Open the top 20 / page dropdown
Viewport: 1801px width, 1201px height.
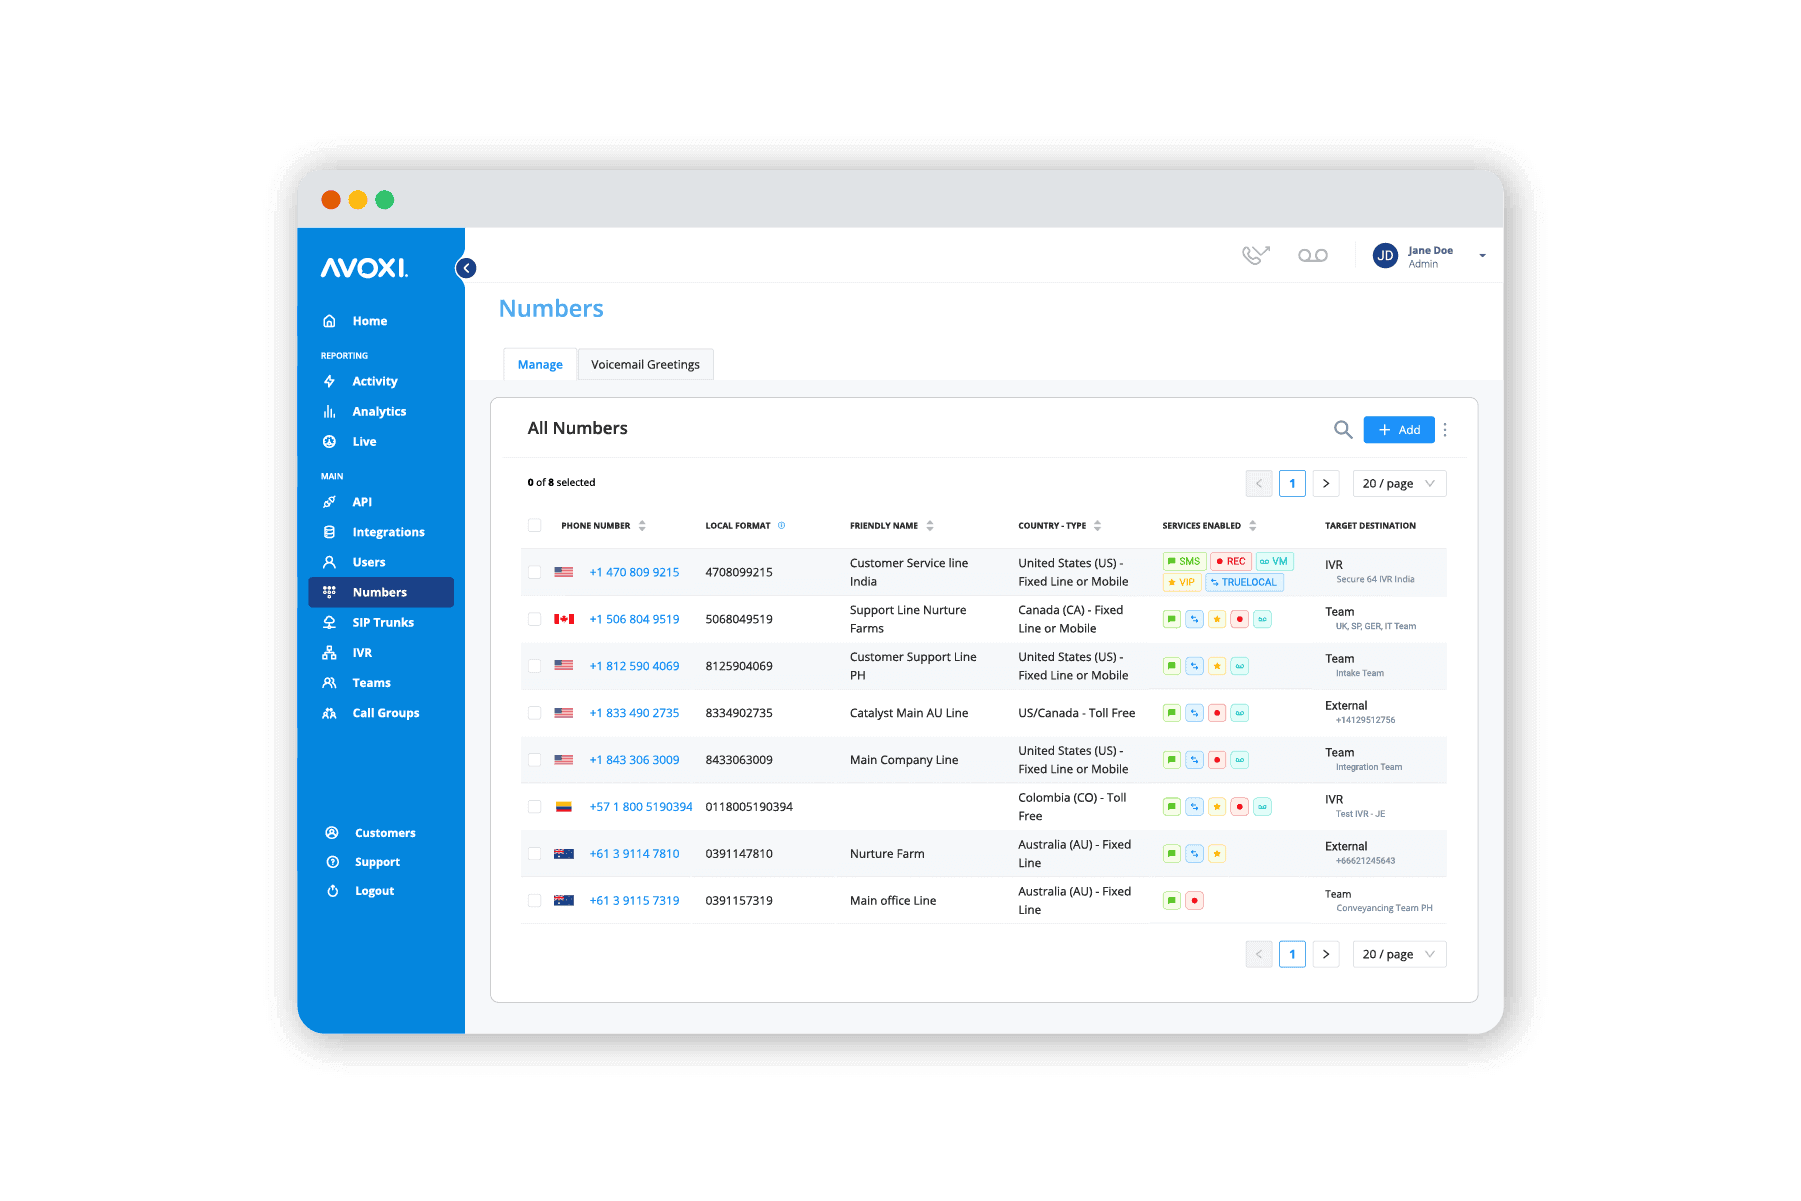click(x=1399, y=484)
